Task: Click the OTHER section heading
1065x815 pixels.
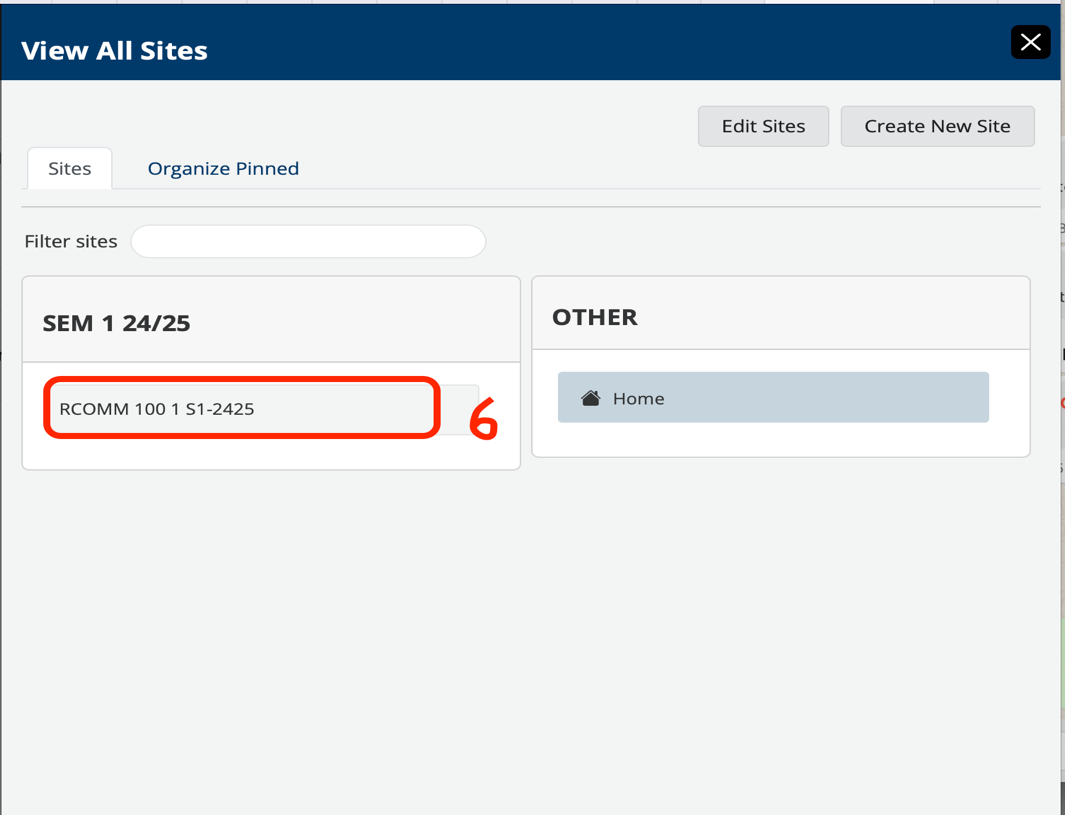Action: coord(594,316)
